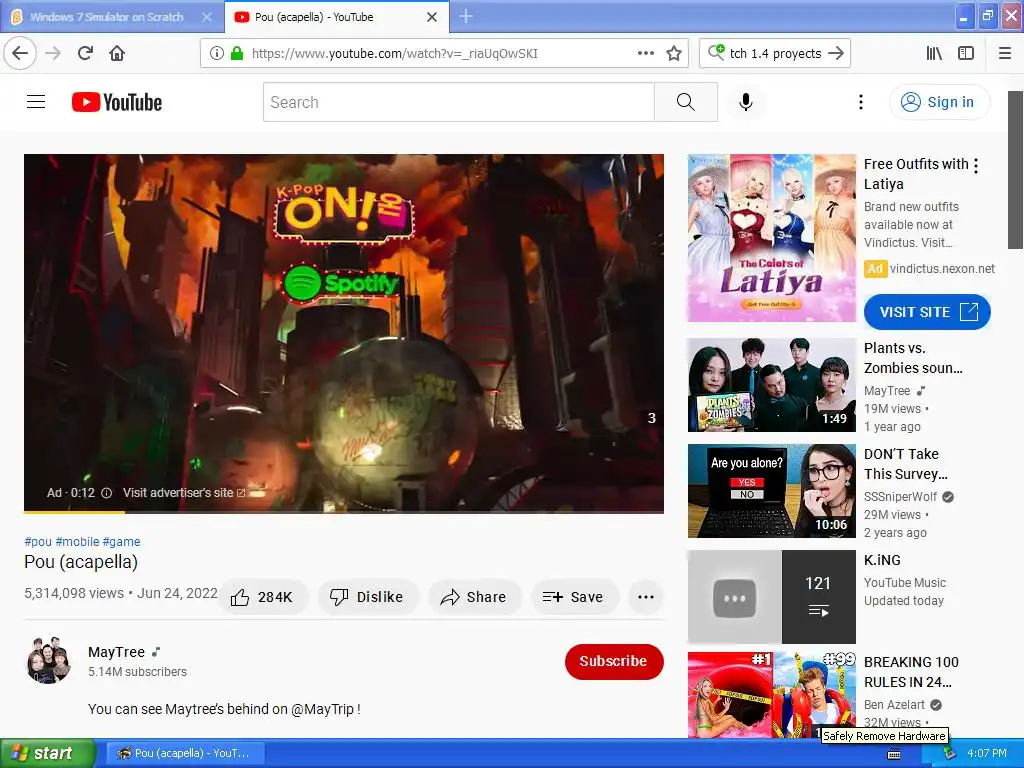Switch to Windows 7 Simulator on Scratch tab
The height and width of the screenshot is (768, 1024).
pos(106,17)
